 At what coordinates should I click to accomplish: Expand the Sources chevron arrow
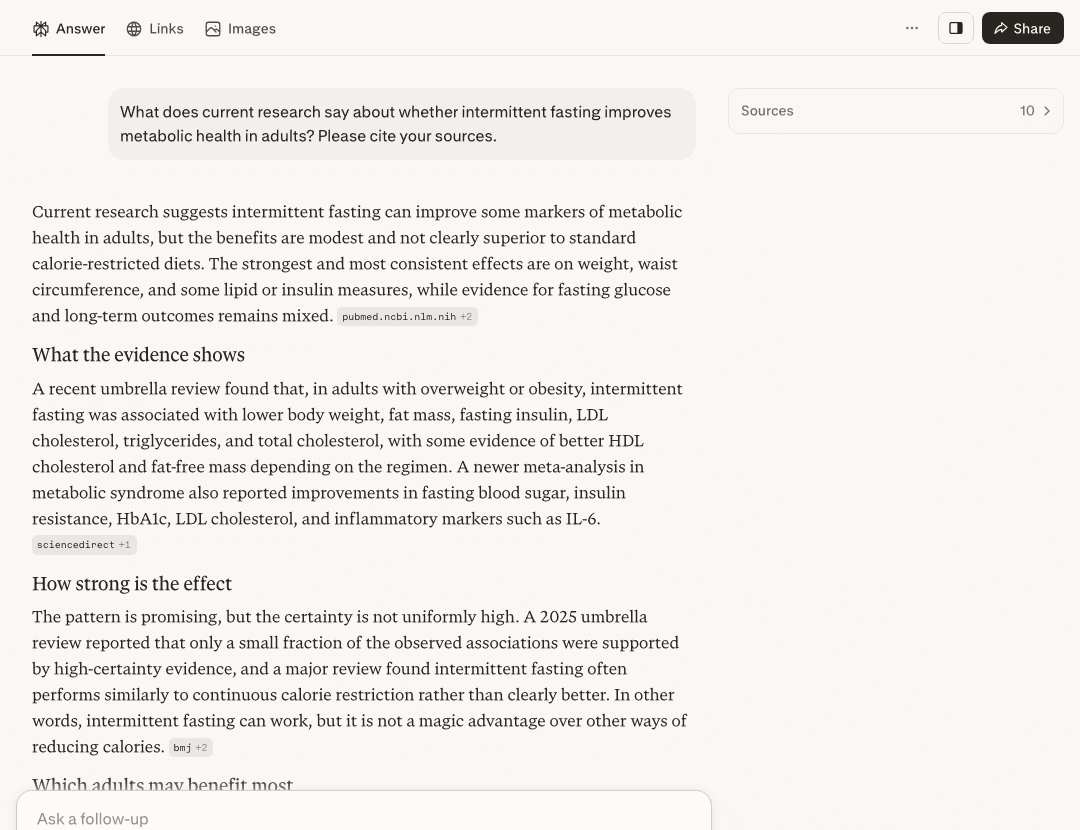click(x=1047, y=111)
